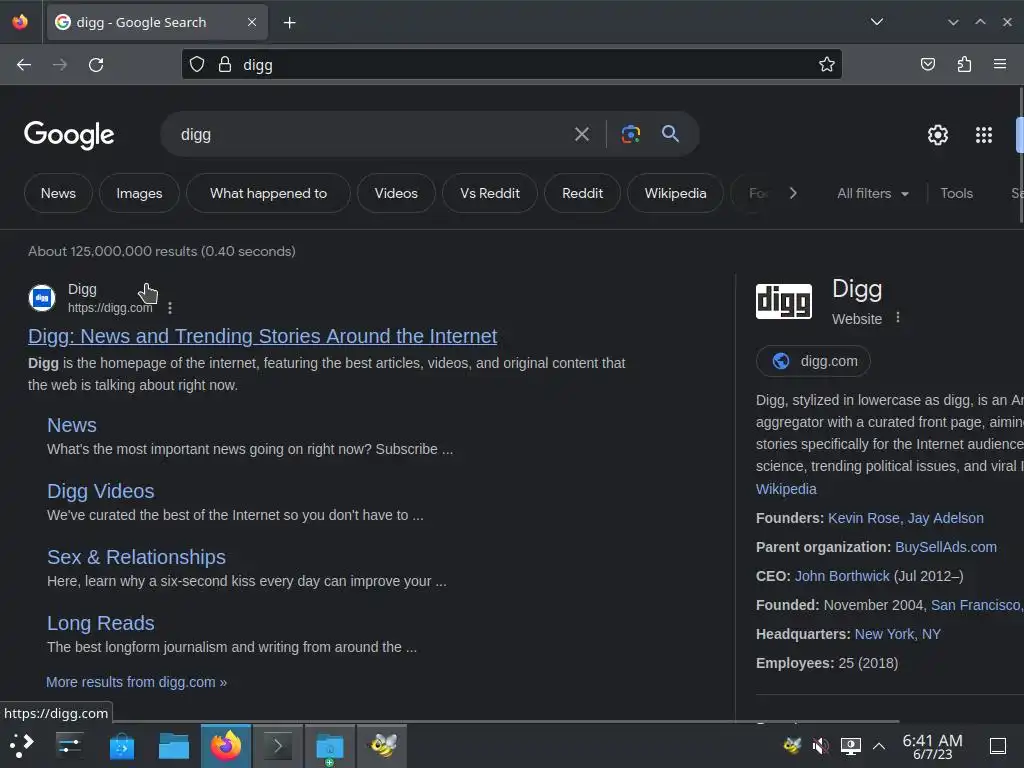This screenshot has height=768, width=1024.
Task: Select the Reddit filter chip
Action: click(x=583, y=193)
